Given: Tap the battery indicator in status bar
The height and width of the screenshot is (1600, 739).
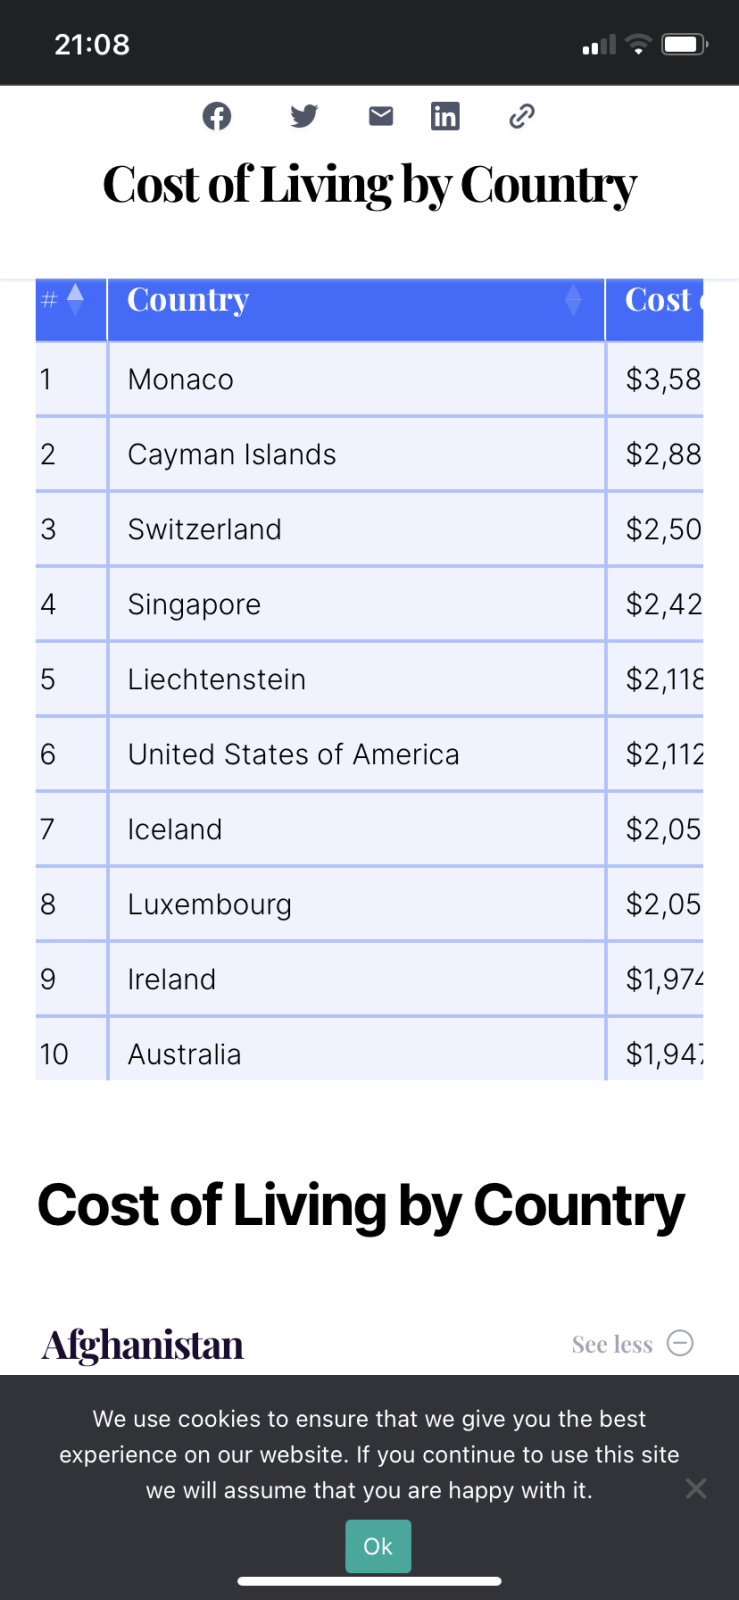Looking at the screenshot, I should point(685,44).
